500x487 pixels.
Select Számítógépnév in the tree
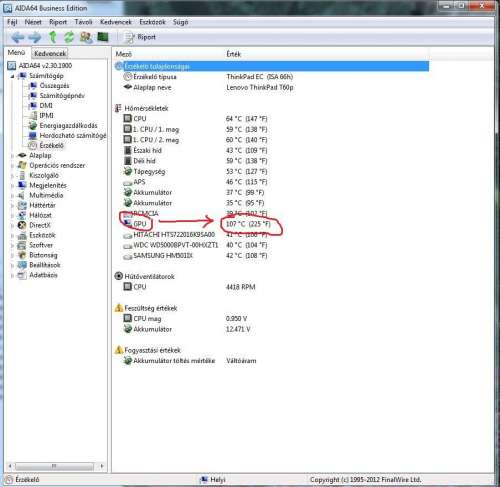click(62, 96)
